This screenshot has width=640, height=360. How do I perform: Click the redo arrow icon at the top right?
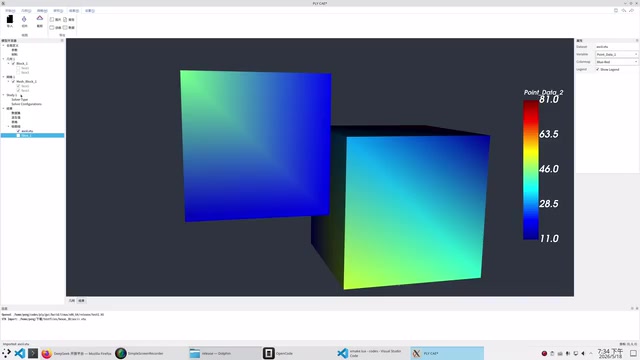tap(631, 11)
